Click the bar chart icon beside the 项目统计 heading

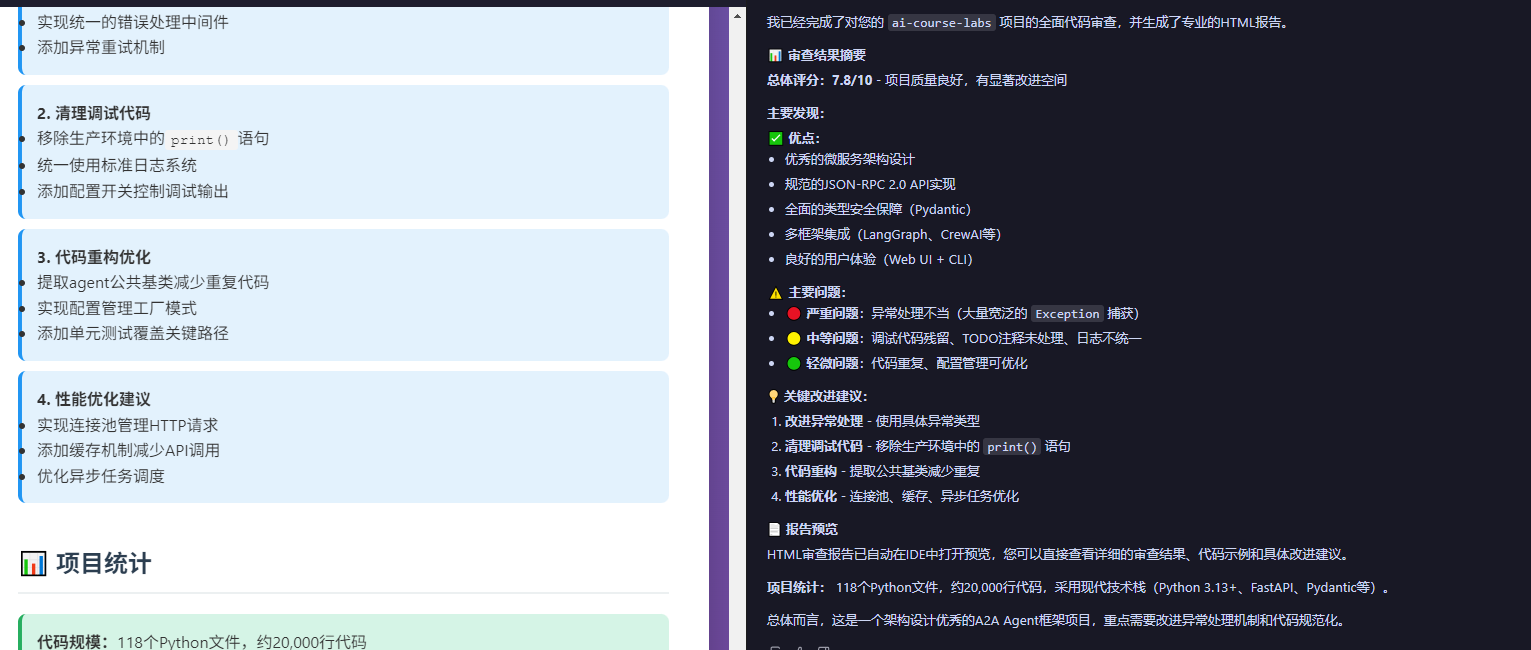[35, 563]
